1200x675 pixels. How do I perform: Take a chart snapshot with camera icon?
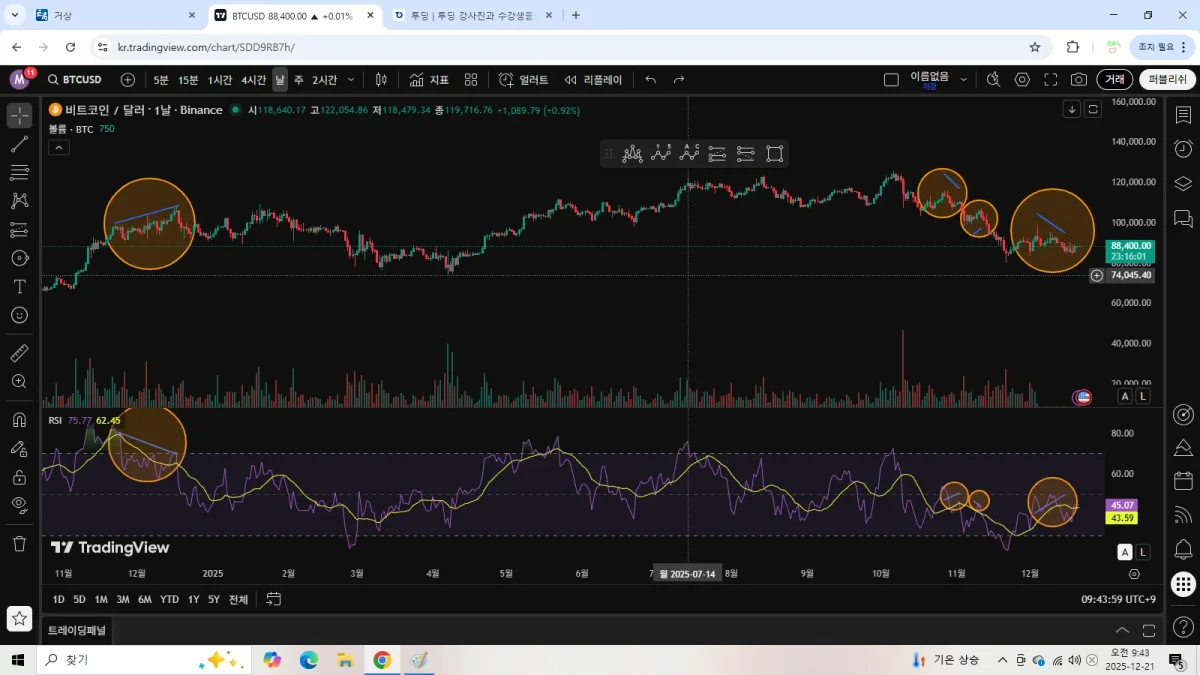(x=1078, y=80)
